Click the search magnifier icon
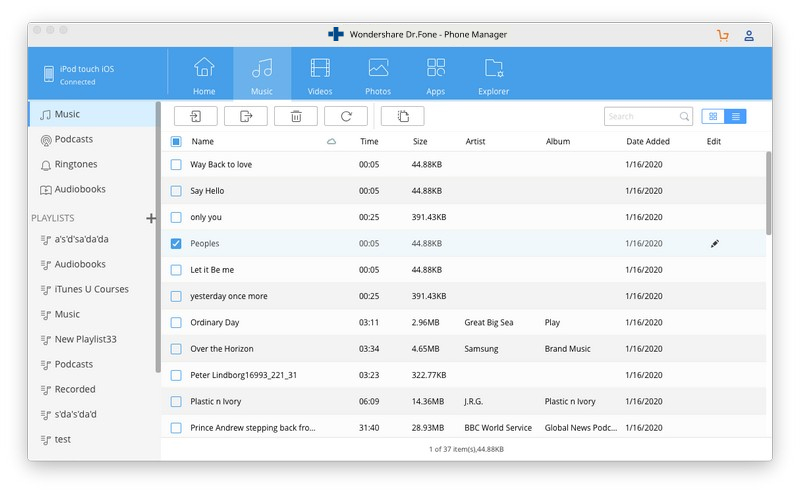Screen dimensions: 800x494 click(684, 116)
